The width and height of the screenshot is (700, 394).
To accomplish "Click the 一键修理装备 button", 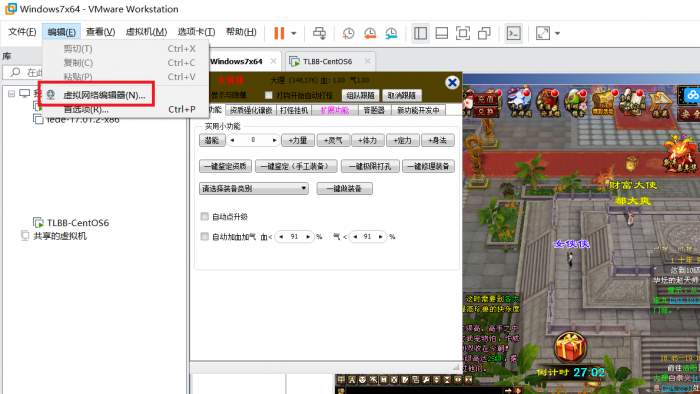I will 429,166.
